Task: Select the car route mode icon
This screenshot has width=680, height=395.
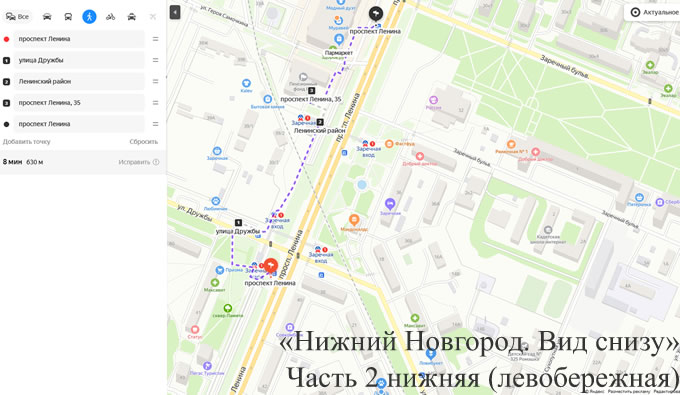Action: point(47,16)
